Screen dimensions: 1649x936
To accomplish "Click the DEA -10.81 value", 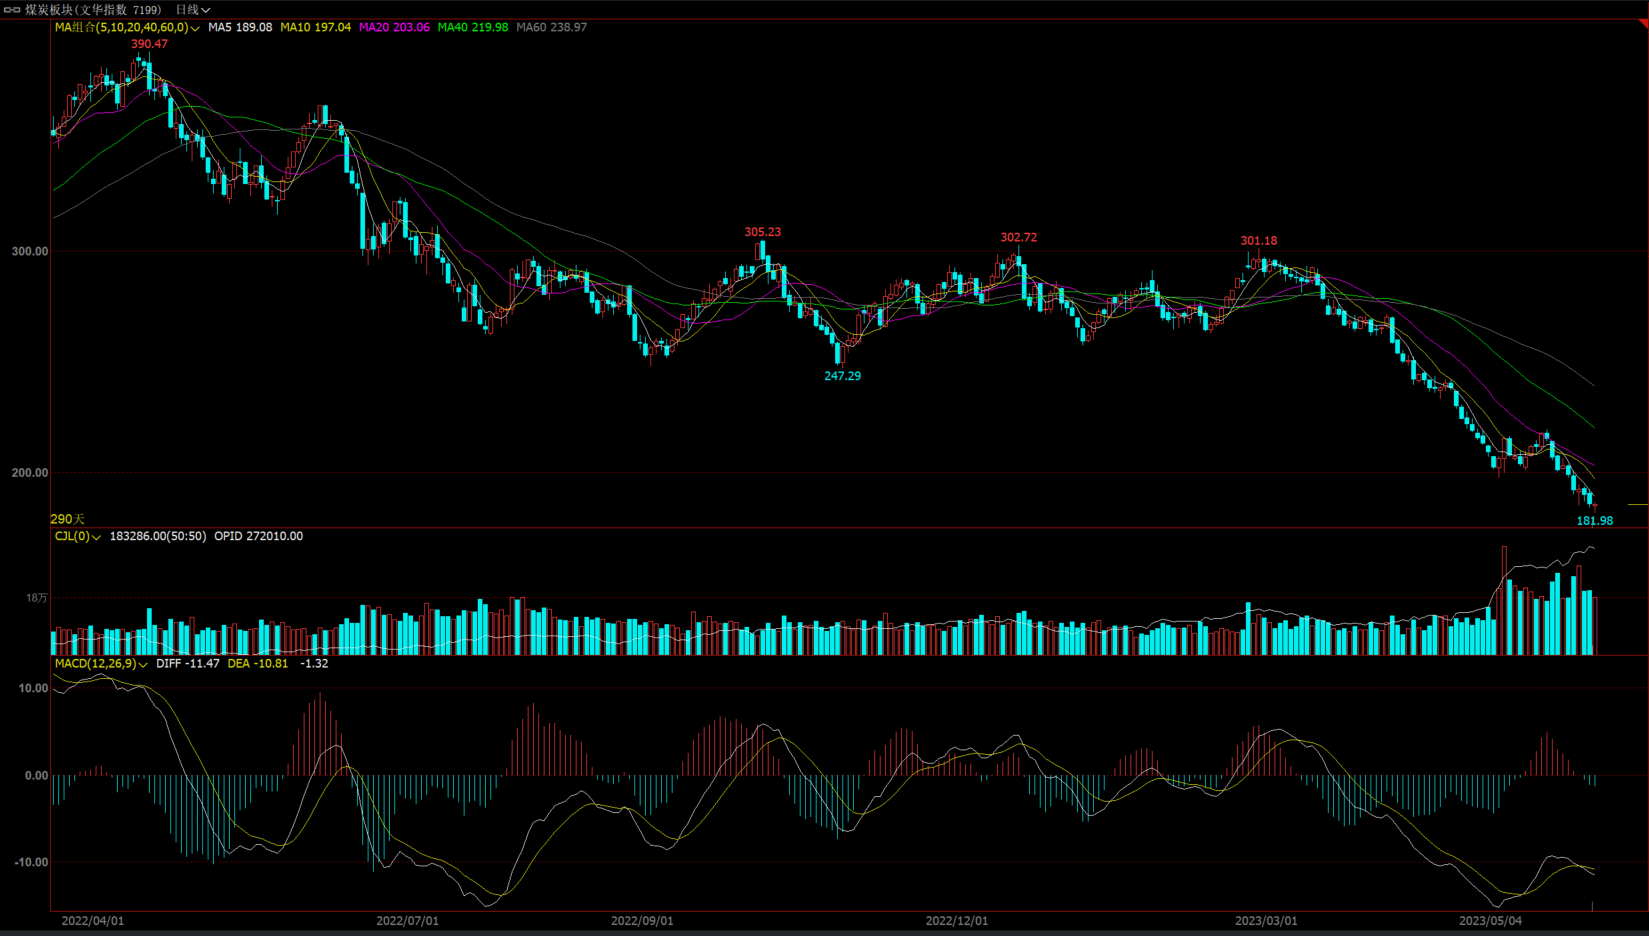I will click(x=258, y=663).
